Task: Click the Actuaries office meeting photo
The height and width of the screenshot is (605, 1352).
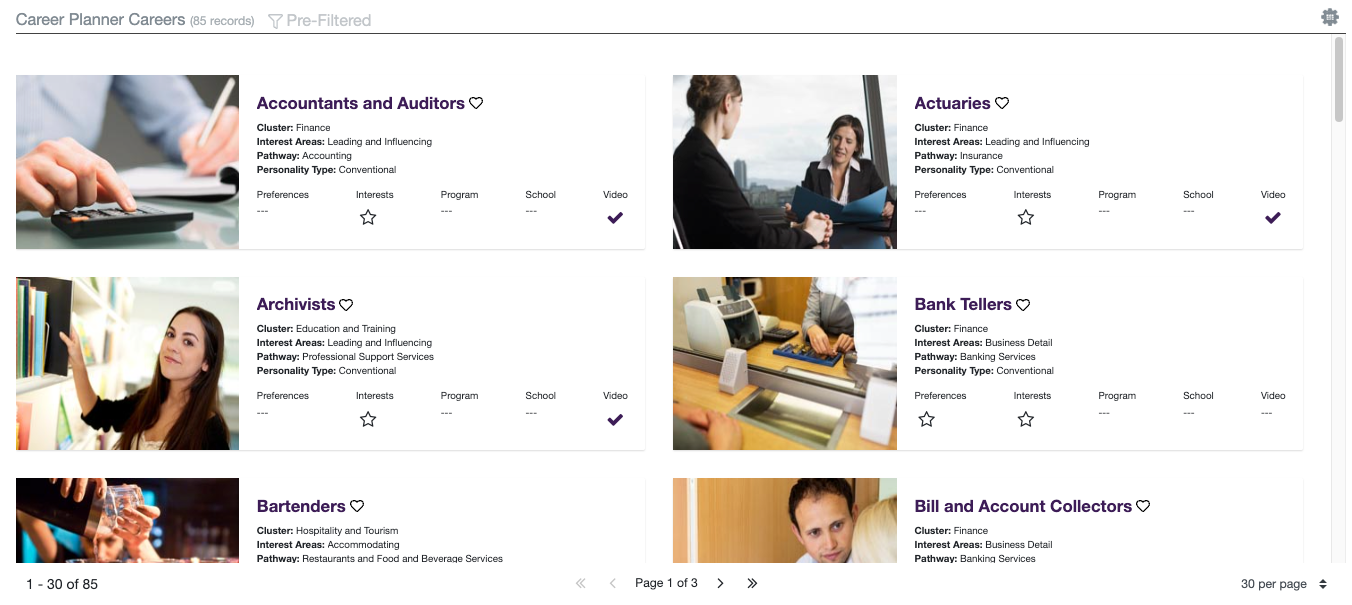Action: click(785, 162)
